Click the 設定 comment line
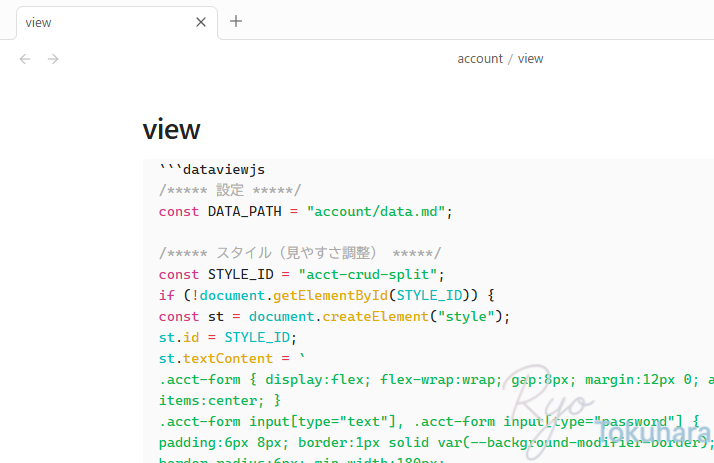Image resolution: width=714 pixels, height=463 pixels. click(229, 190)
